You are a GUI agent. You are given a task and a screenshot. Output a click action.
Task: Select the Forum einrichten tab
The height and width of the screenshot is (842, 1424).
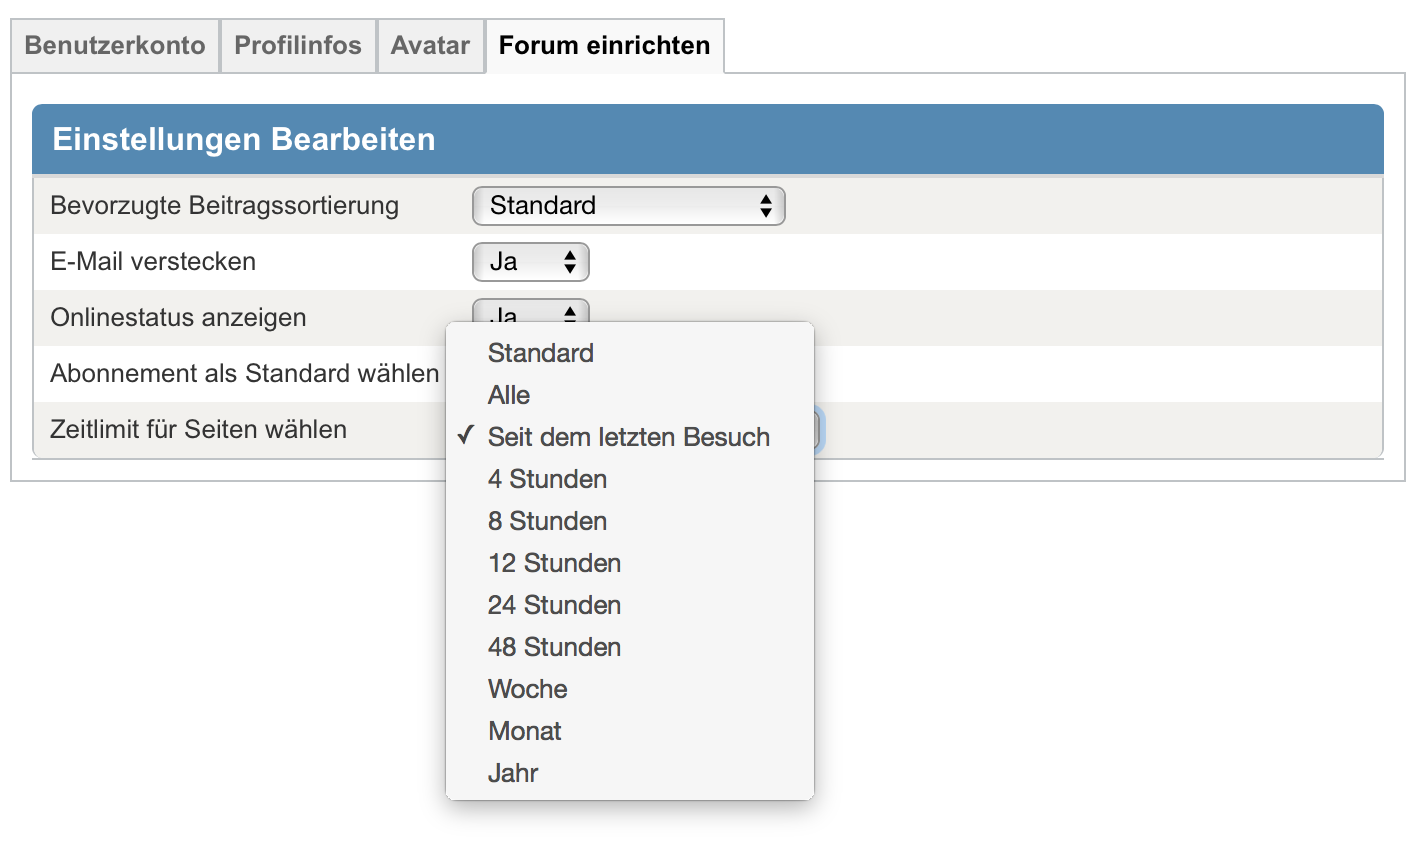coord(604,46)
